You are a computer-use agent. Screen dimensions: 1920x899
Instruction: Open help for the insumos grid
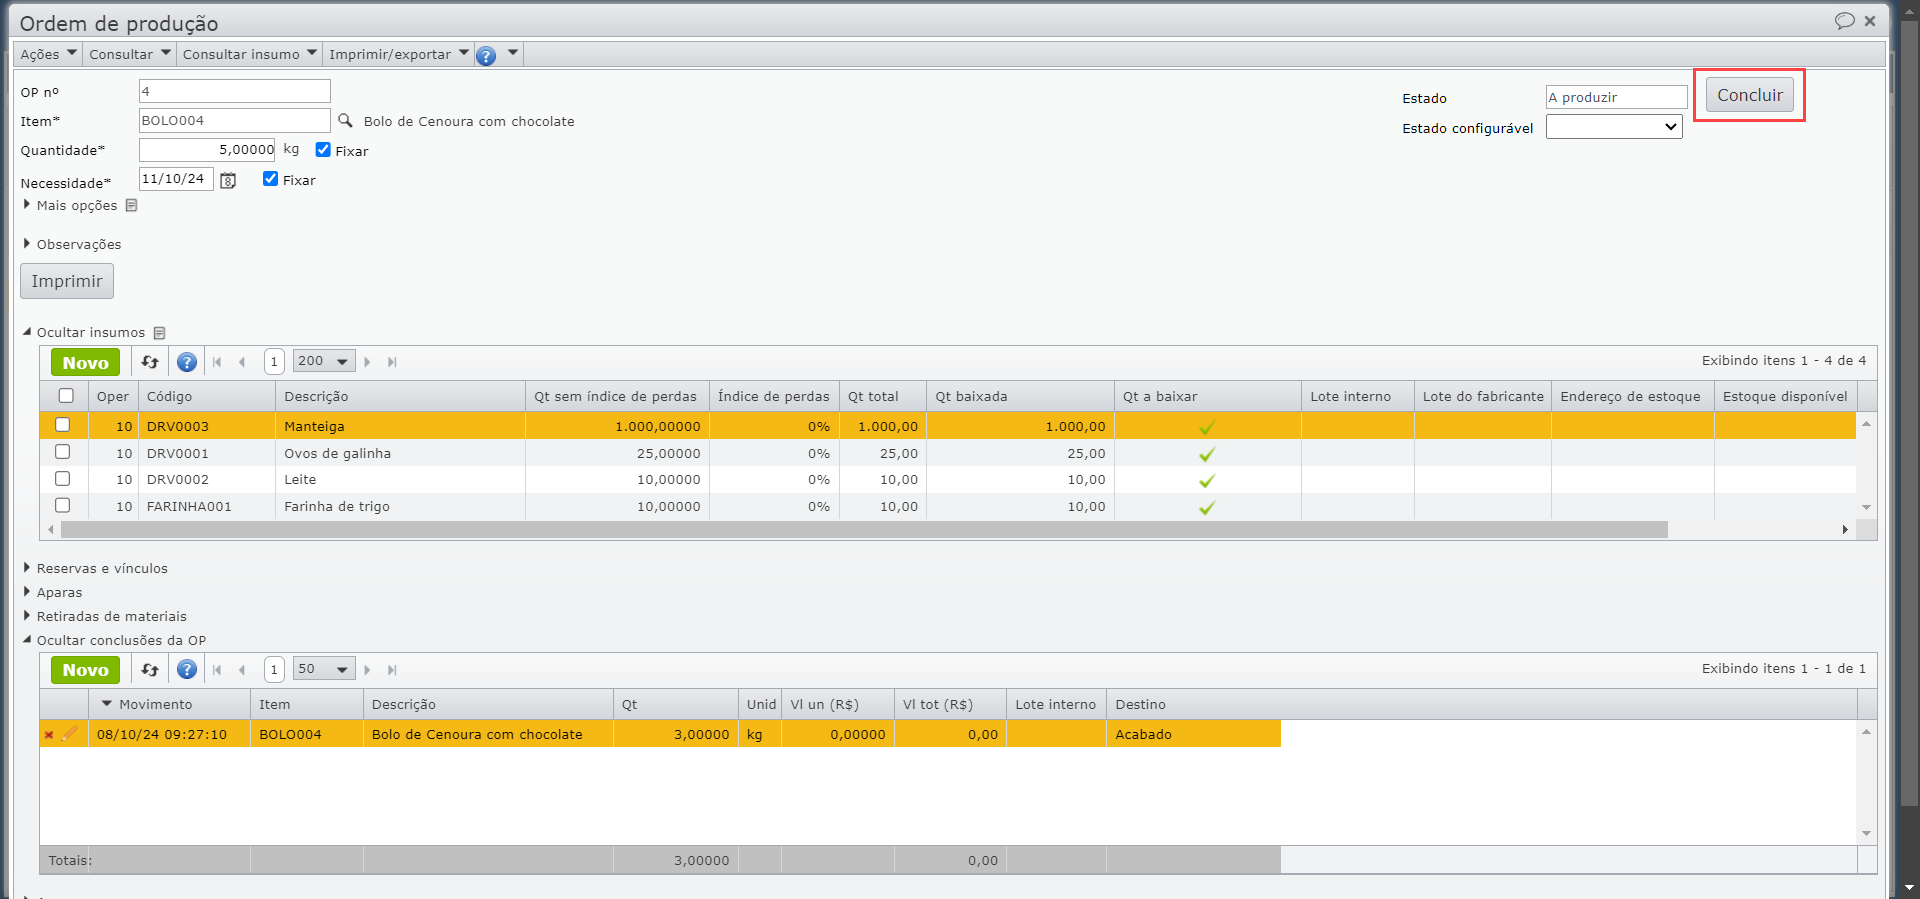pos(187,362)
